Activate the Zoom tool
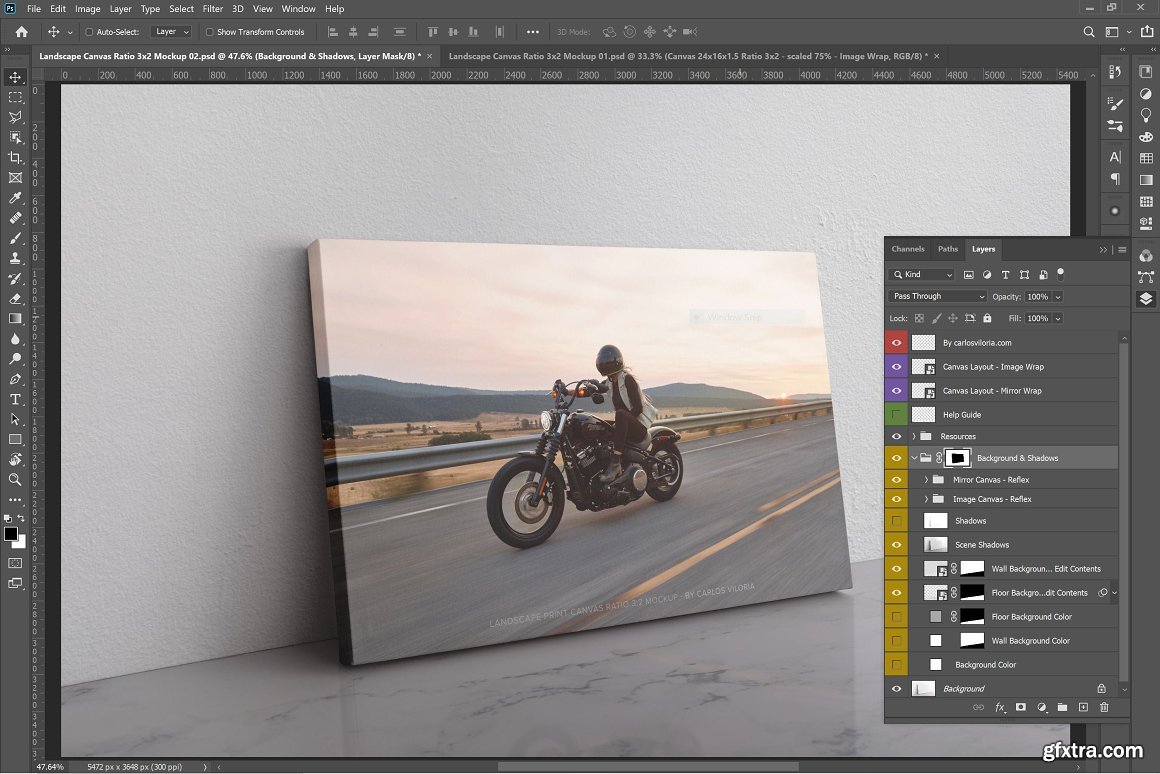This screenshot has width=1160, height=774. click(x=15, y=479)
